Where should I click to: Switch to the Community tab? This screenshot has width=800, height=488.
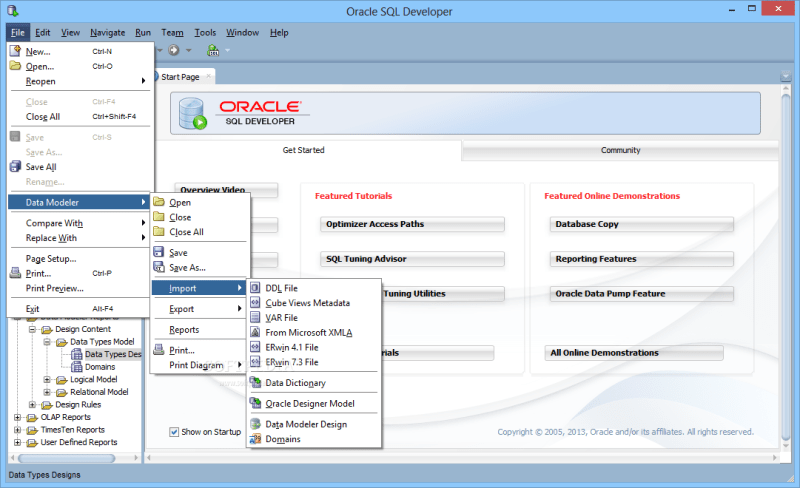[620, 150]
